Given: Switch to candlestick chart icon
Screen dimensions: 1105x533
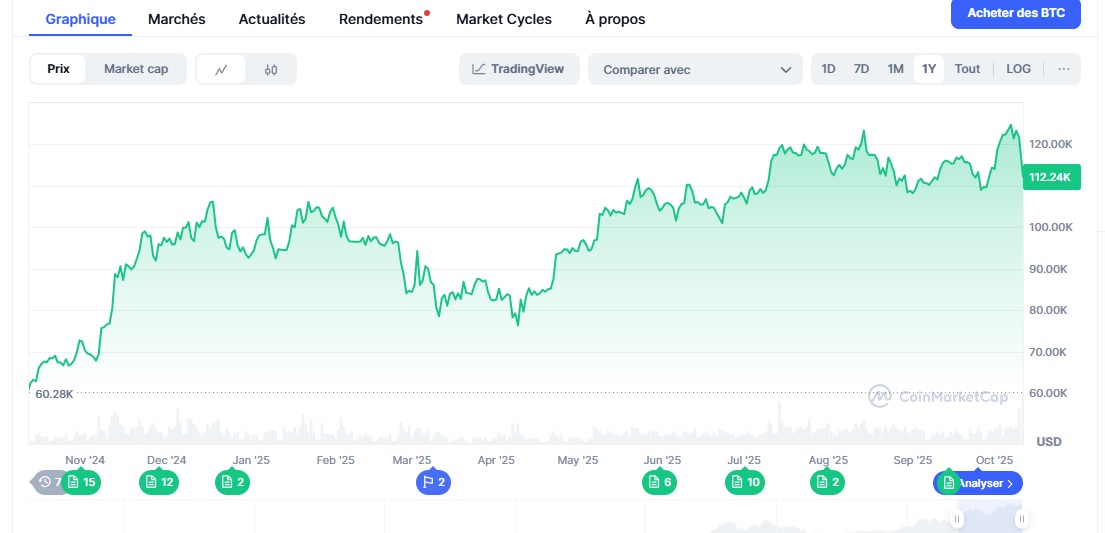Looking at the screenshot, I should 271,69.
